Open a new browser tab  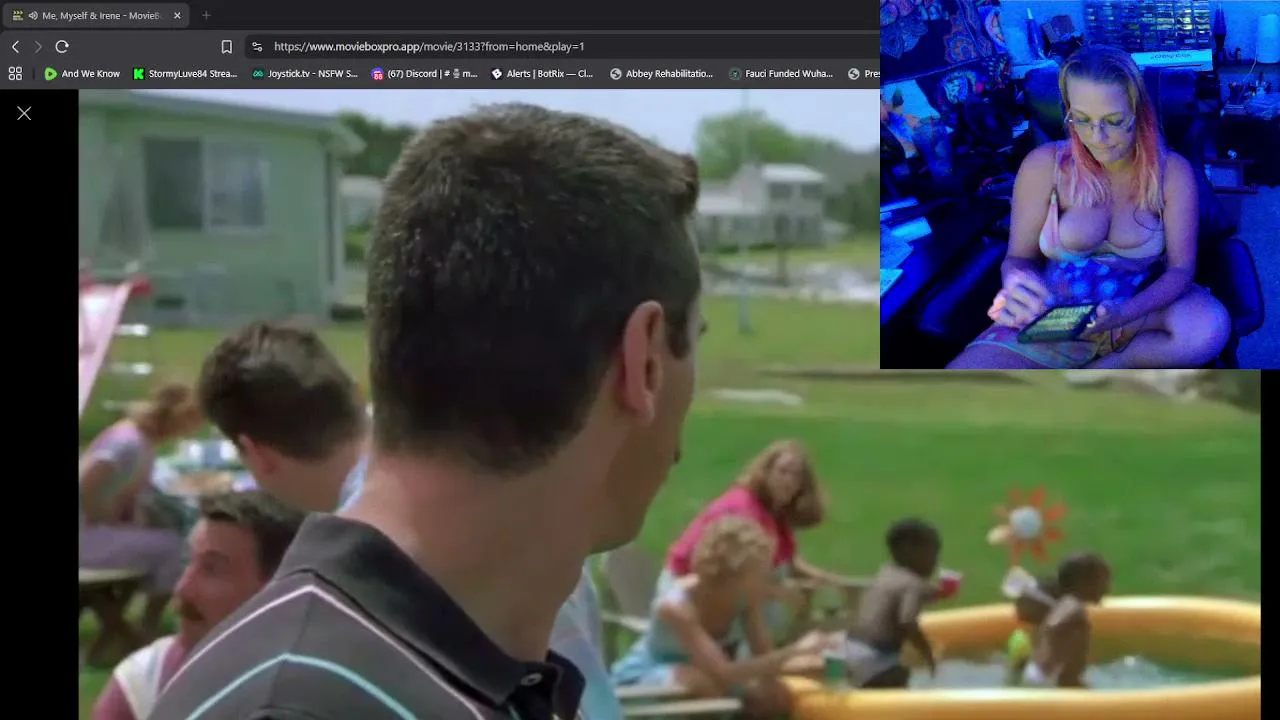pos(206,16)
